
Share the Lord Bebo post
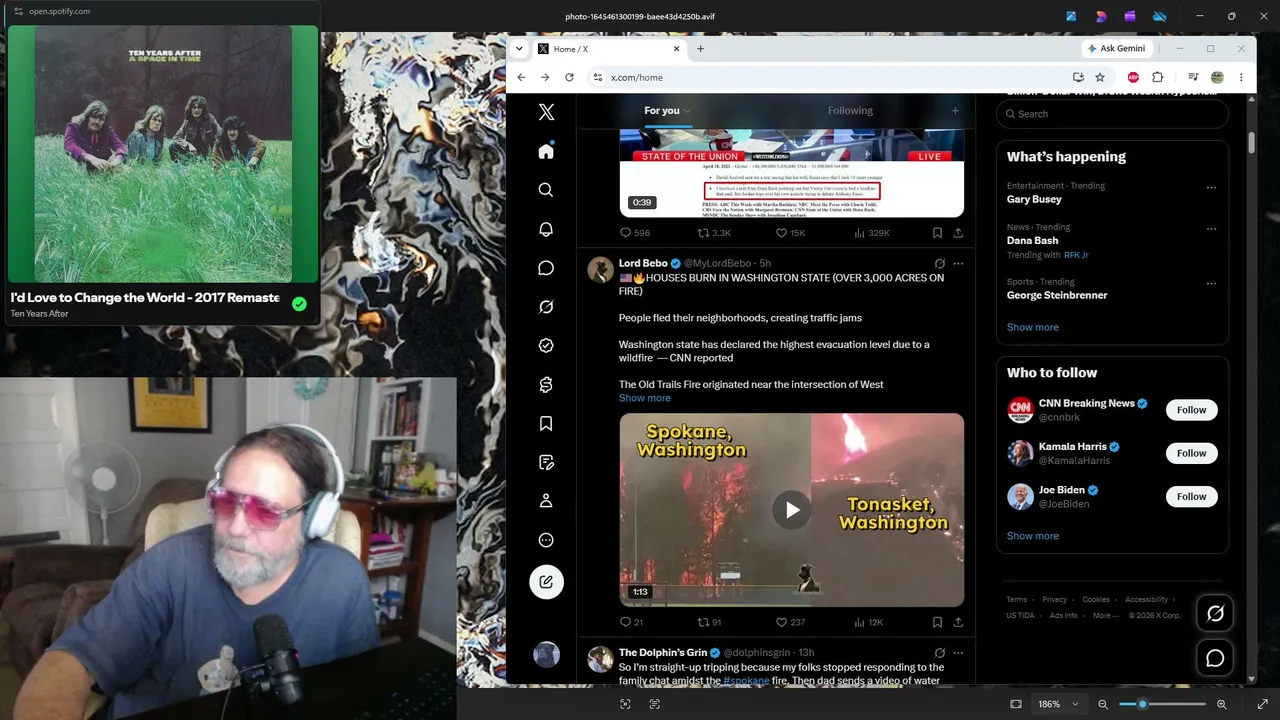coord(958,622)
